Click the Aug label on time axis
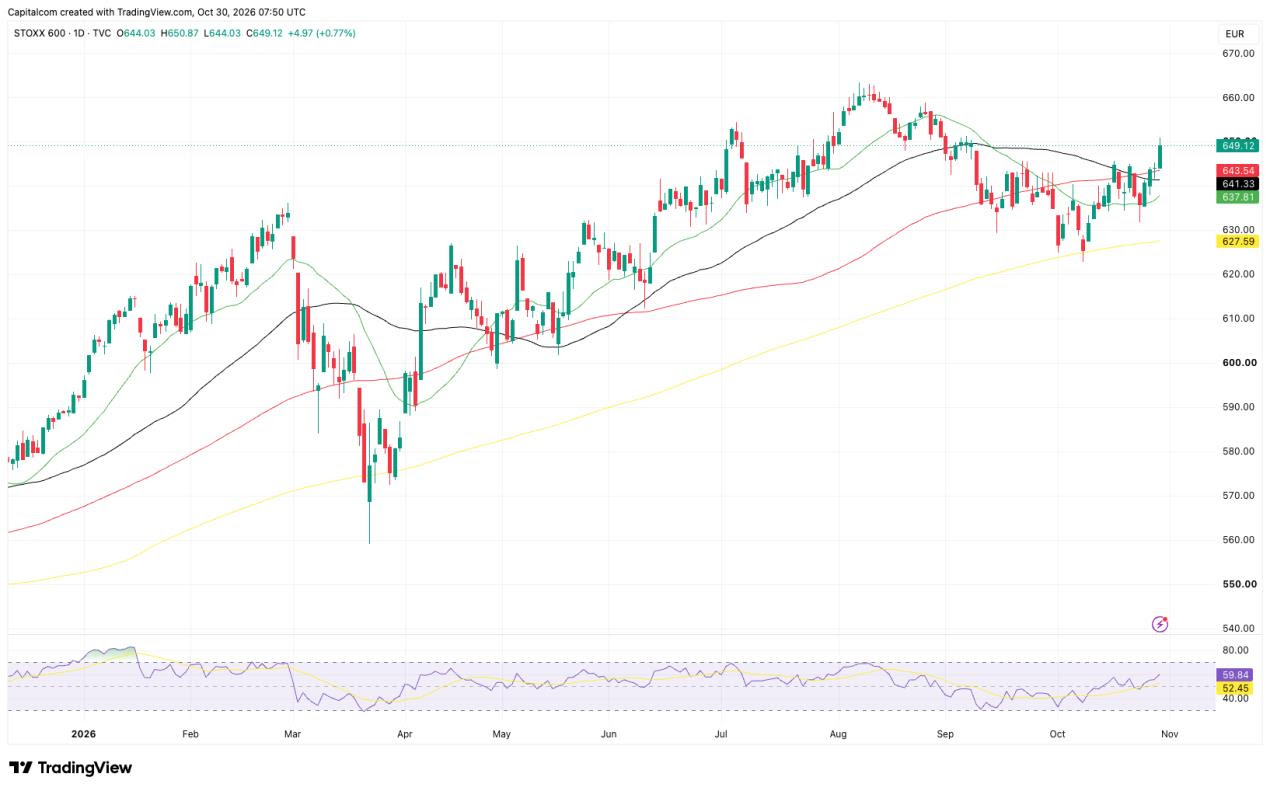This screenshot has height=791, width=1270. [x=839, y=734]
